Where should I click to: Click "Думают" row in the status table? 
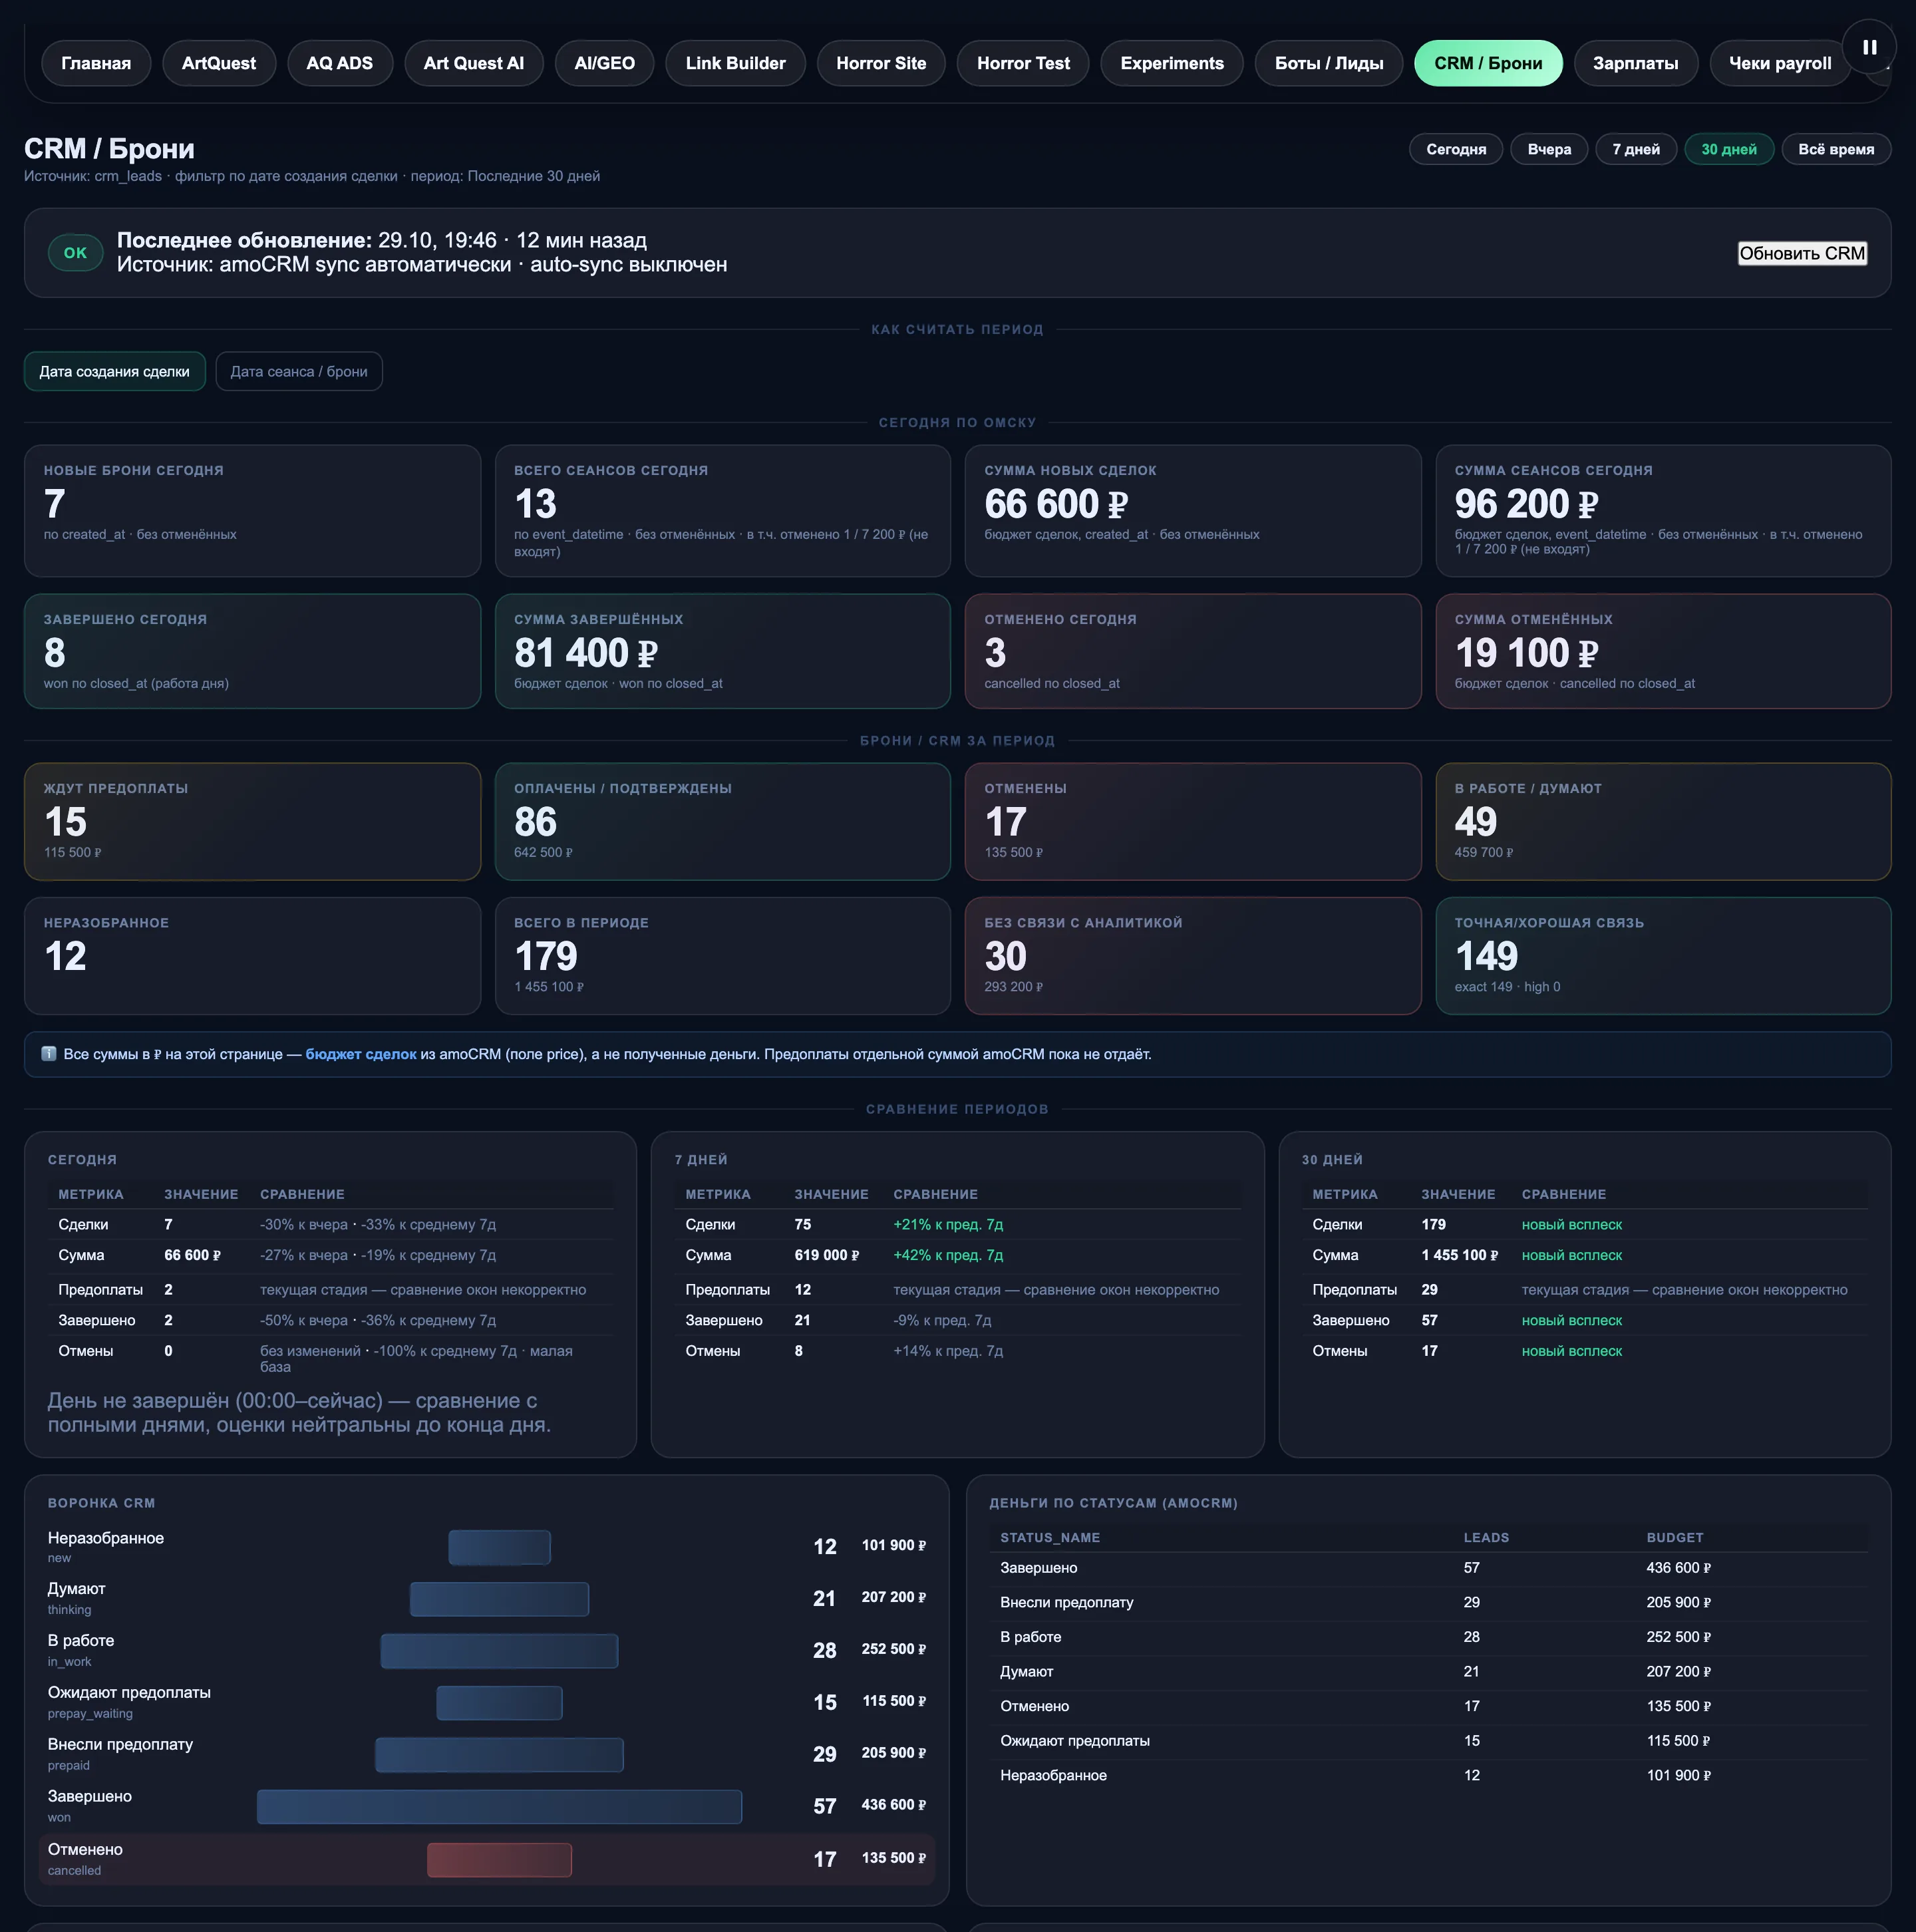point(1428,1671)
